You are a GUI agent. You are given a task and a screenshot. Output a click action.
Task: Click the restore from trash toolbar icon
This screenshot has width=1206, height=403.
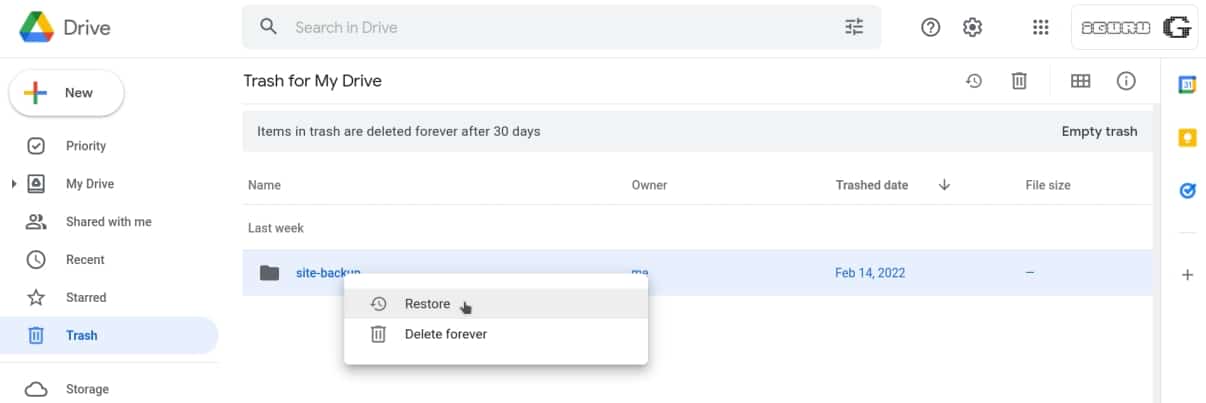pos(973,81)
